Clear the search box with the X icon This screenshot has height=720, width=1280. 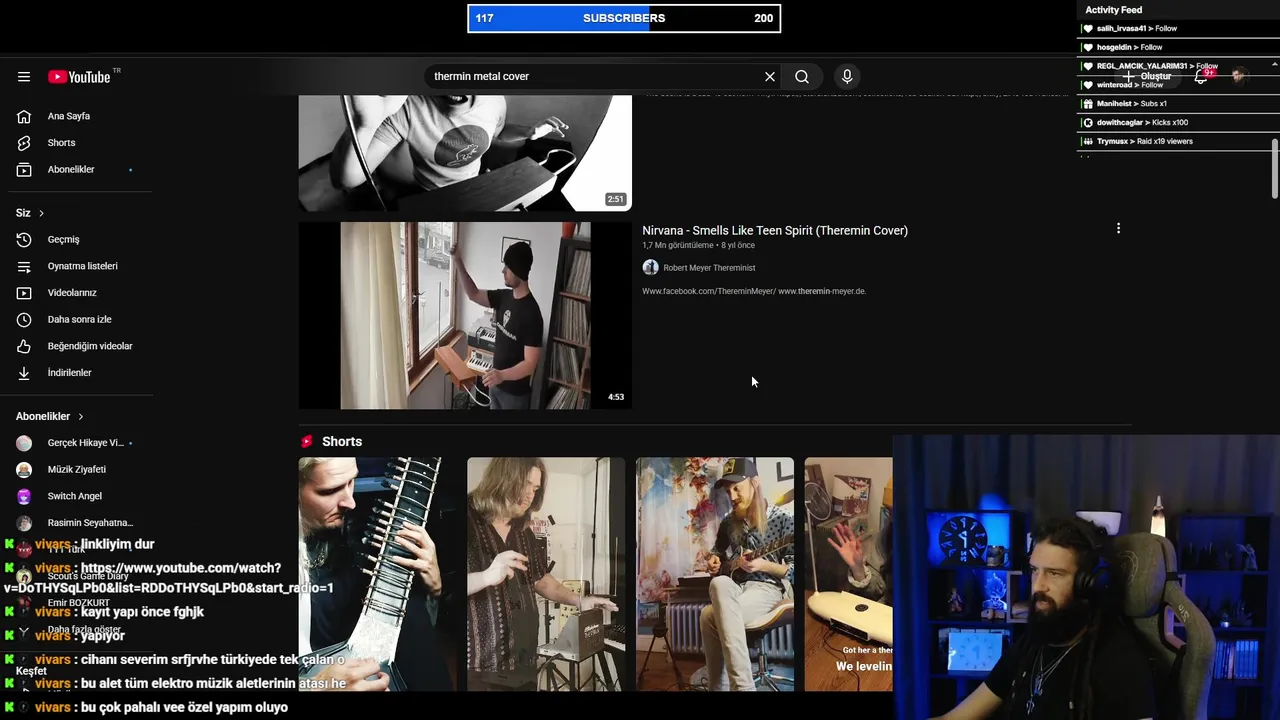(x=770, y=76)
